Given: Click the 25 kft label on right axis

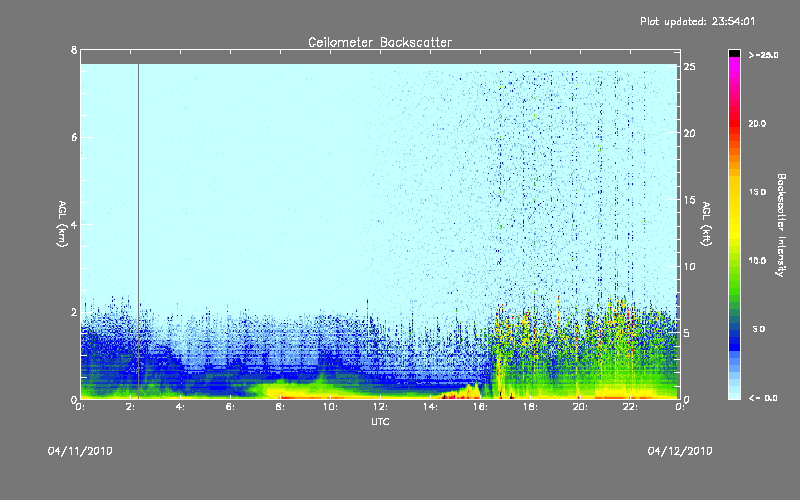Looking at the screenshot, I should (689, 67).
